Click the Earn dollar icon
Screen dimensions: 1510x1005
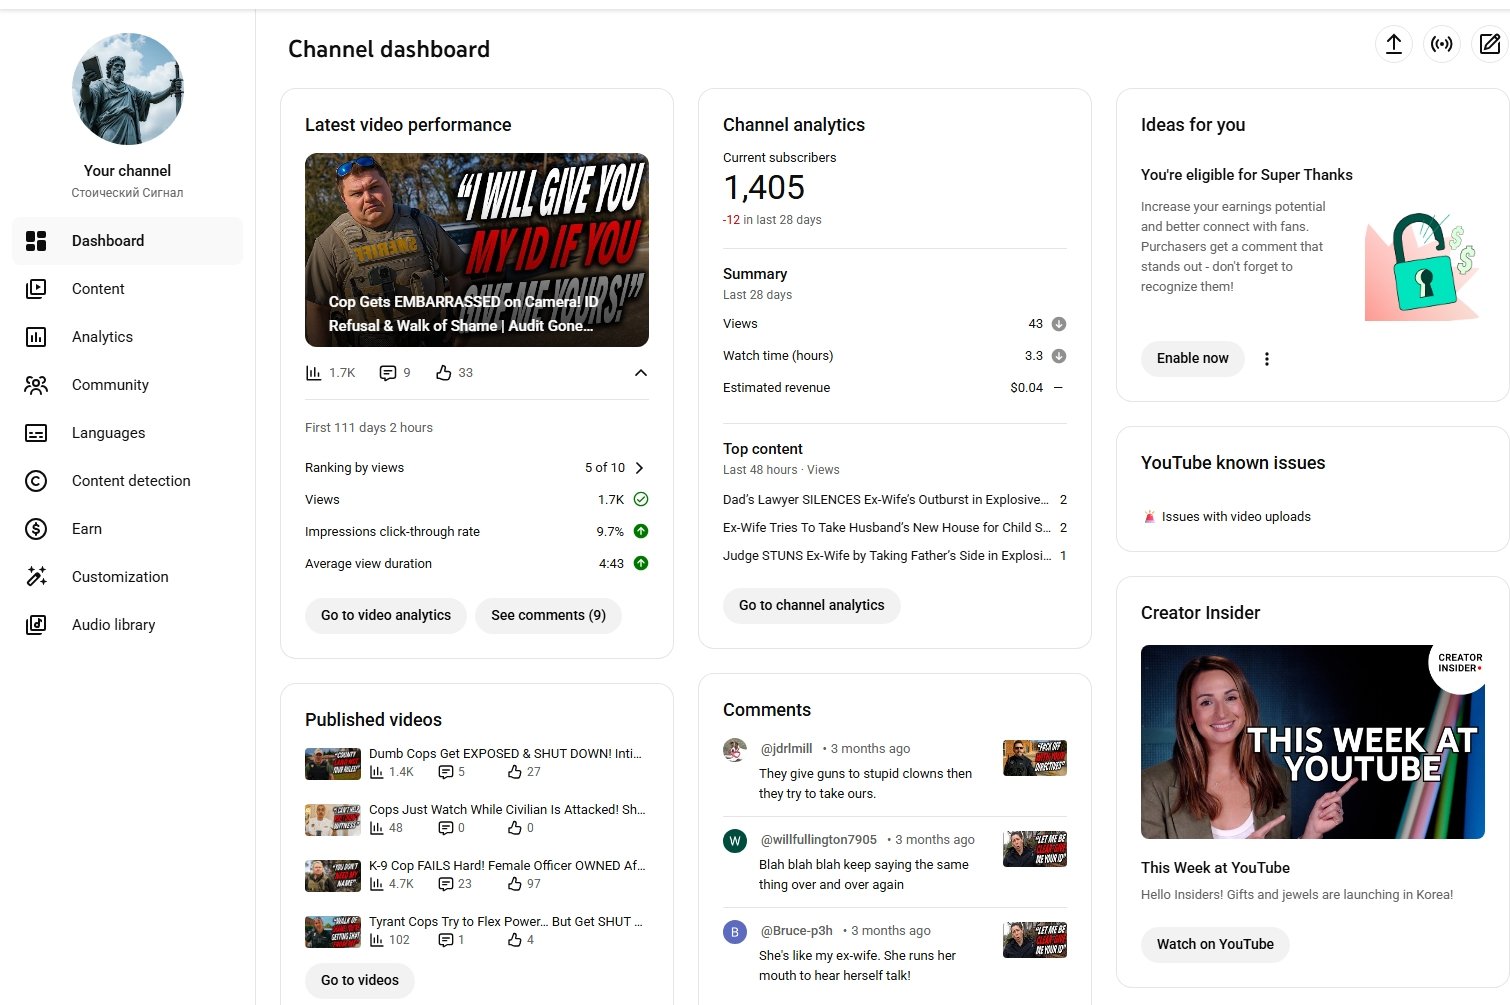[x=36, y=529]
